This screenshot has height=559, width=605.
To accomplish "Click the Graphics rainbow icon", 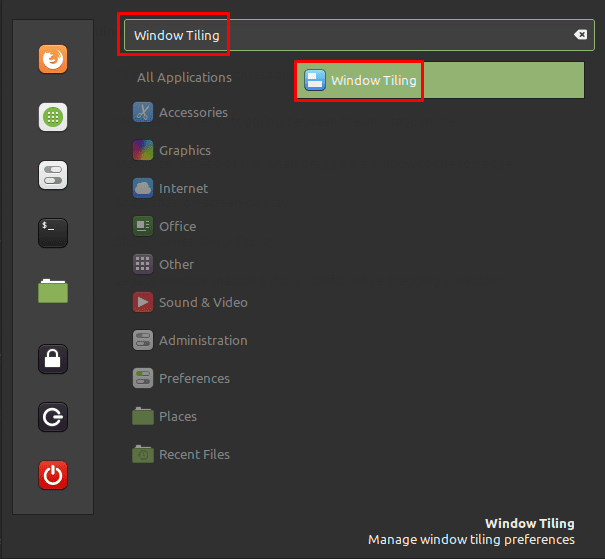I will [x=143, y=150].
